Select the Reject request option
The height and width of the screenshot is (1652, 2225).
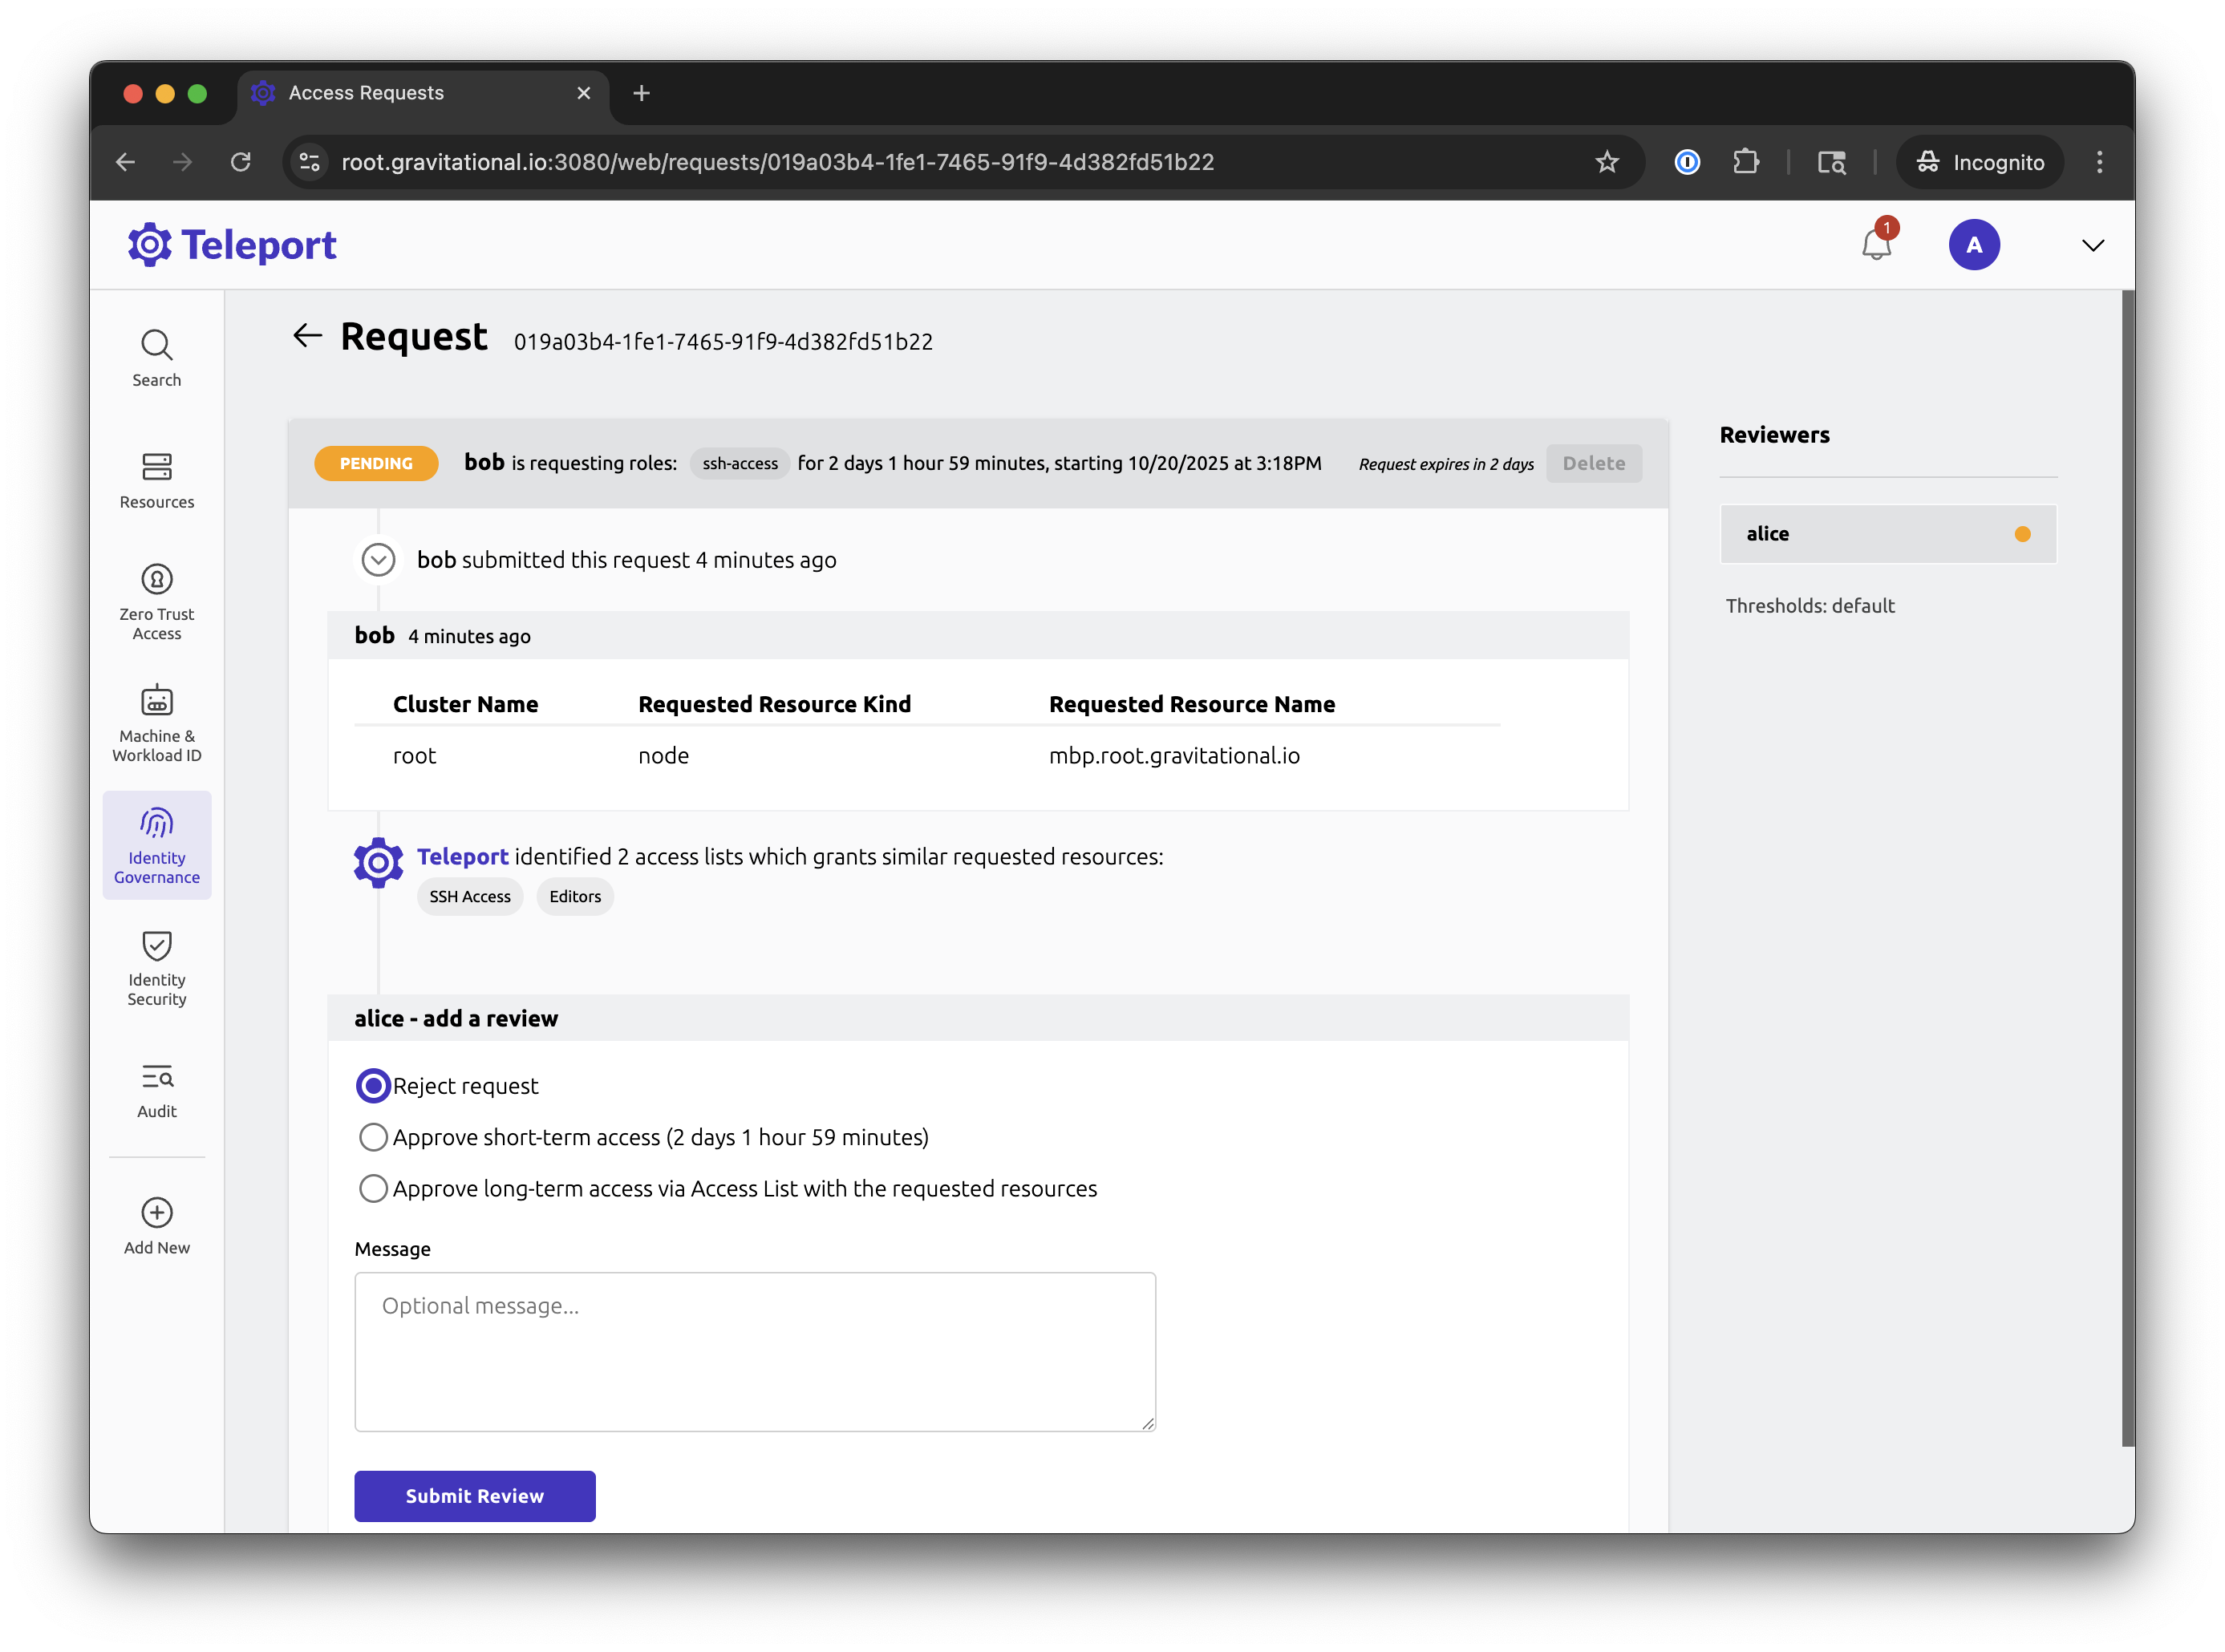point(373,1086)
